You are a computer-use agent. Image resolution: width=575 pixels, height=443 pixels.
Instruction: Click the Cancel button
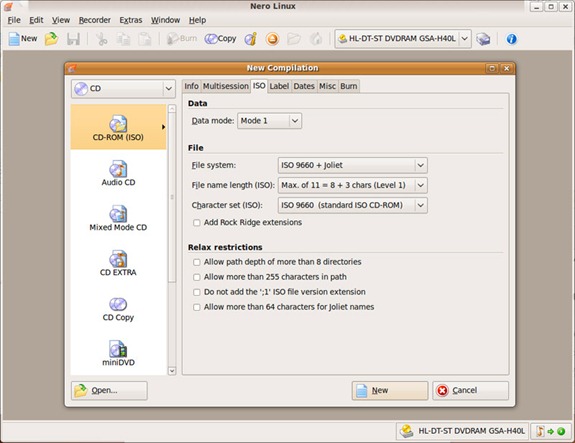(x=470, y=391)
